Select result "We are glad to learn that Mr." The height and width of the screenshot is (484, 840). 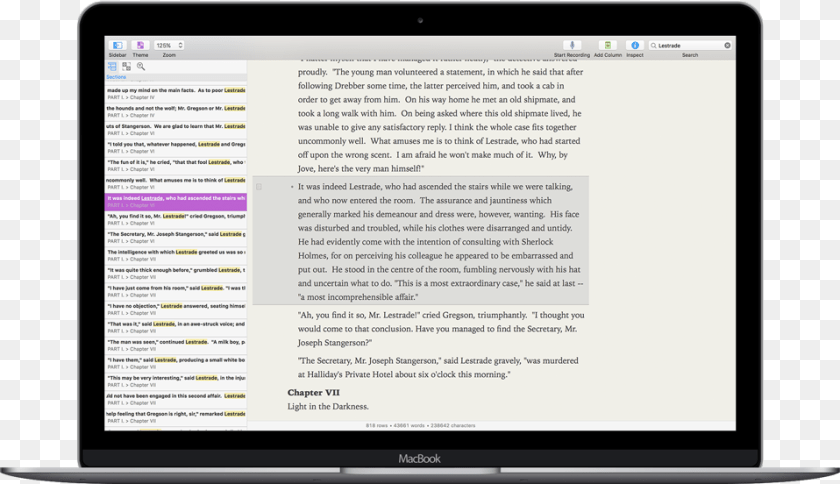176,130
